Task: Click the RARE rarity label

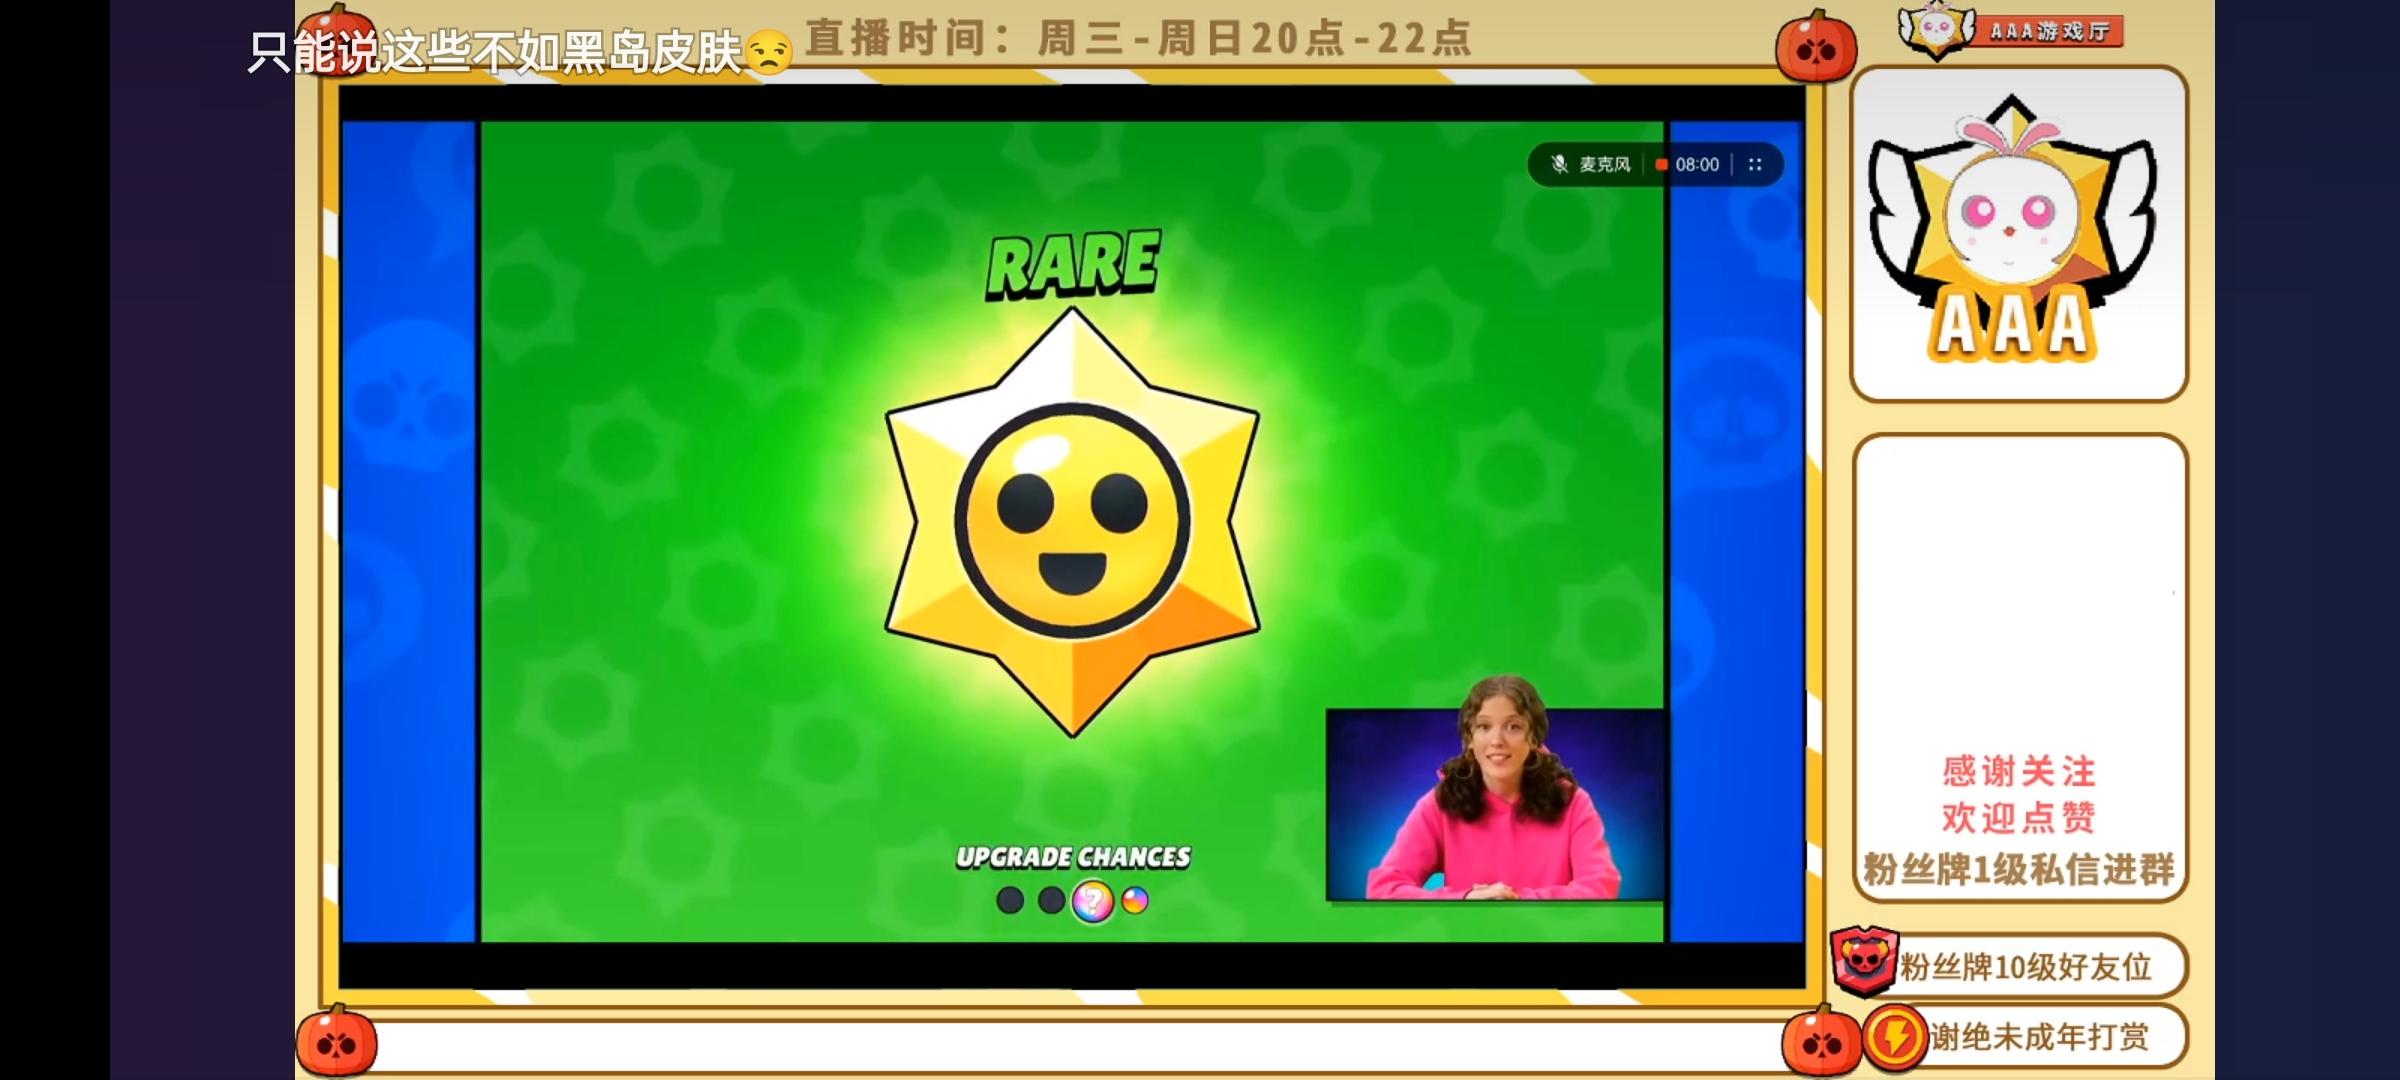Action: (1073, 264)
